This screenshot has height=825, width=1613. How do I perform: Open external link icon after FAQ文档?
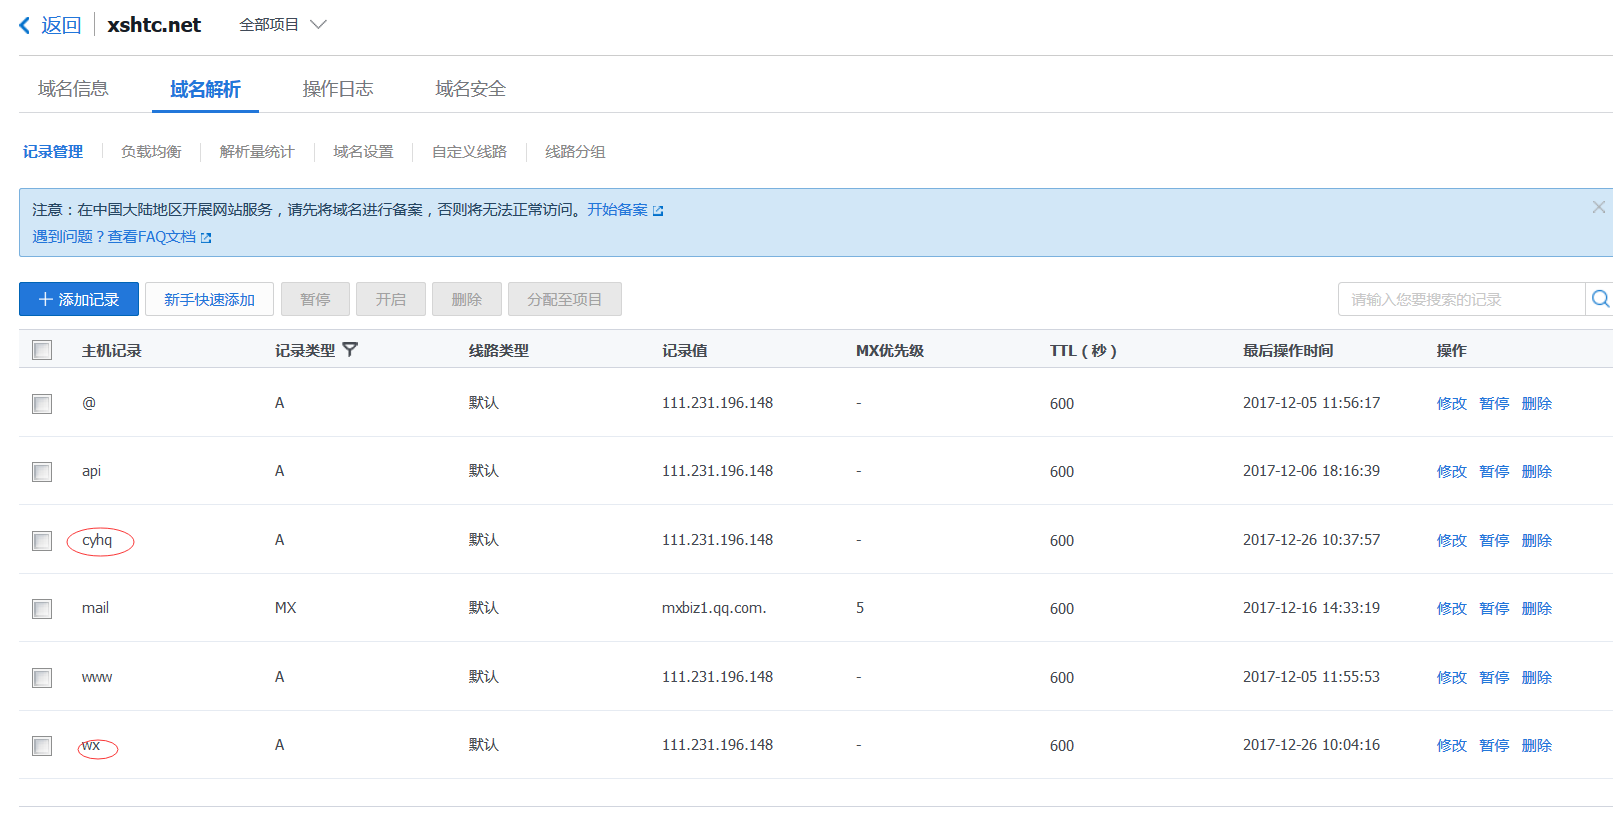[x=206, y=238]
